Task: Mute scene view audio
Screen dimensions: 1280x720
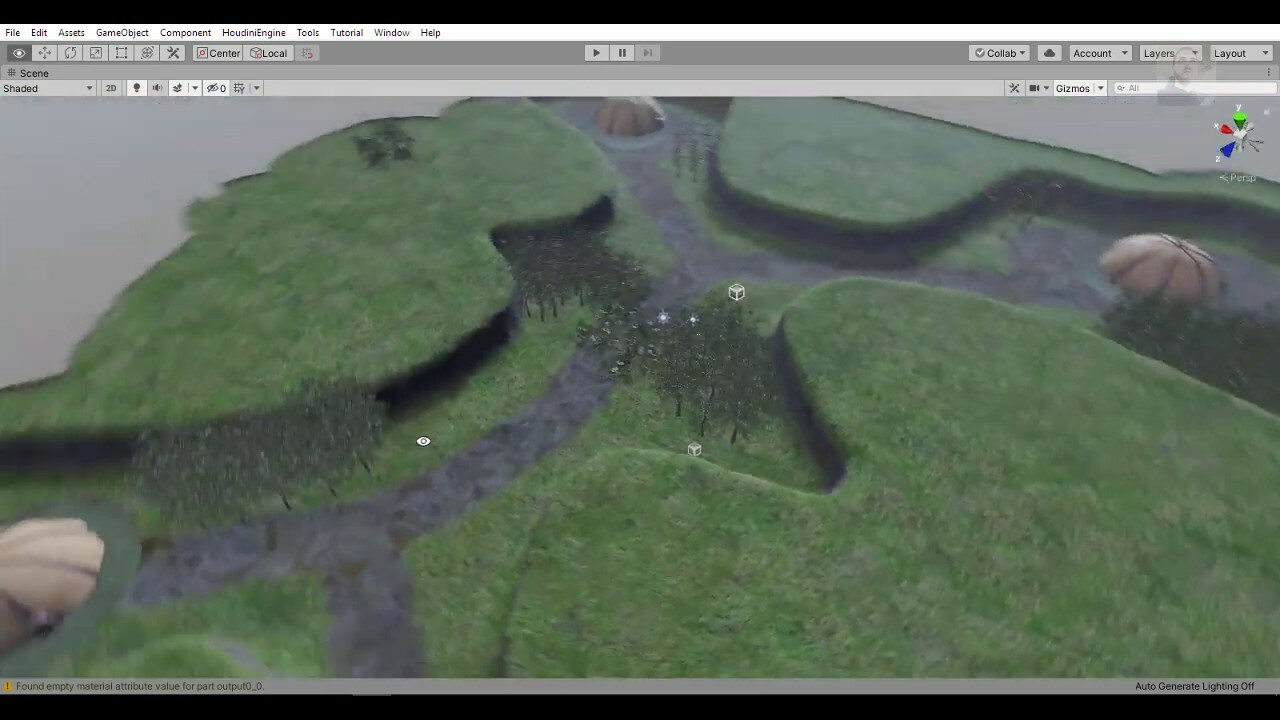Action: [x=157, y=88]
